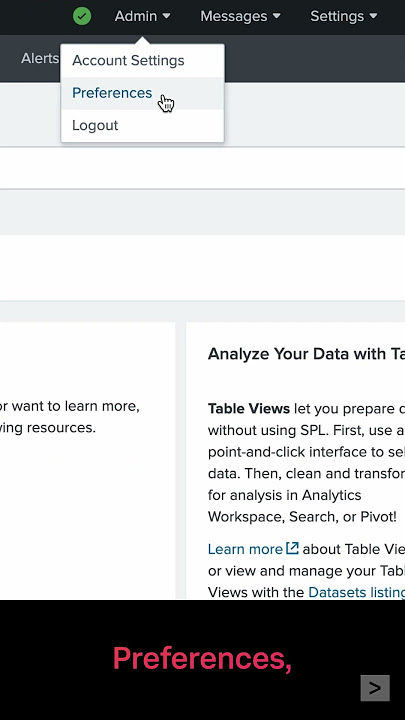Screen dimensions: 405x720
Task: Click the external link icon beside Learn more
Action: (292, 548)
